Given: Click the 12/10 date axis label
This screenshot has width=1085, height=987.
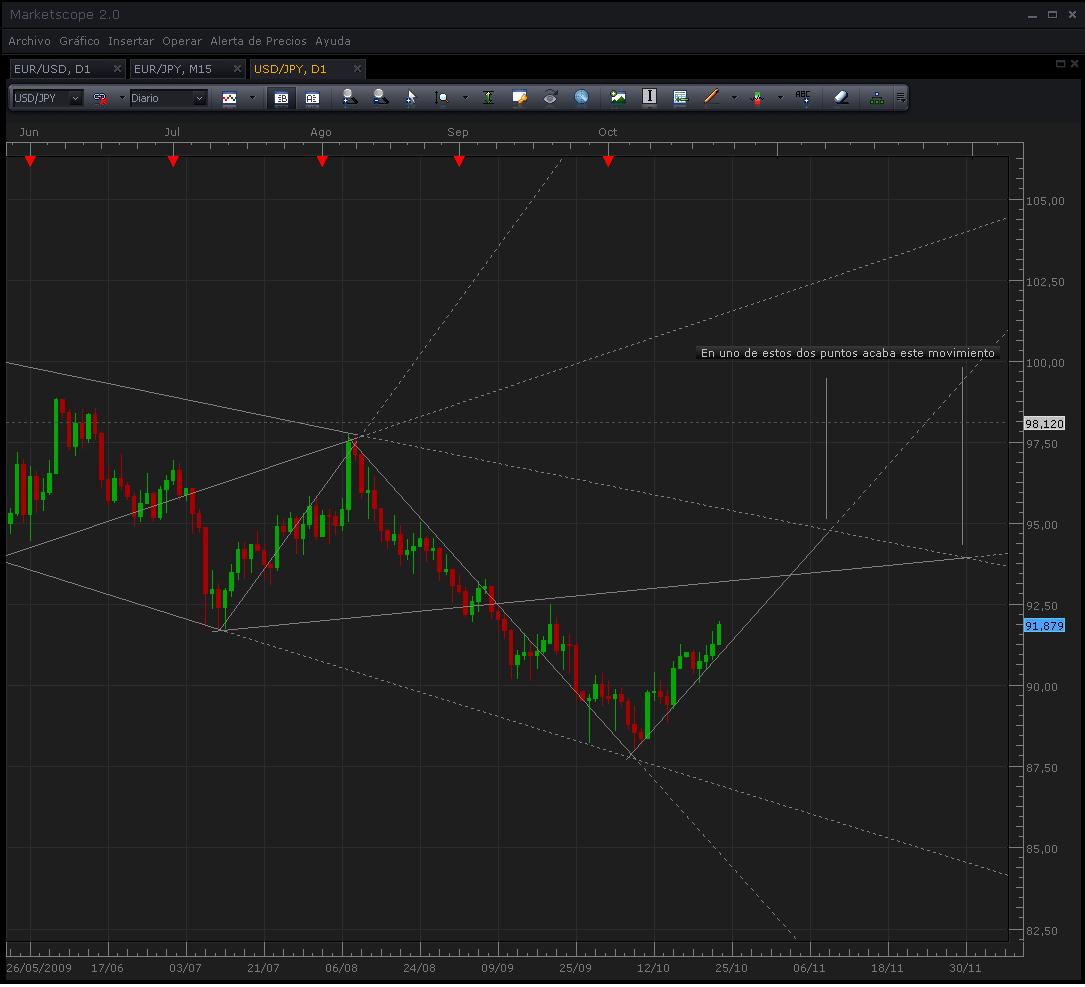Looking at the screenshot, I should click(x=653, y=968).
